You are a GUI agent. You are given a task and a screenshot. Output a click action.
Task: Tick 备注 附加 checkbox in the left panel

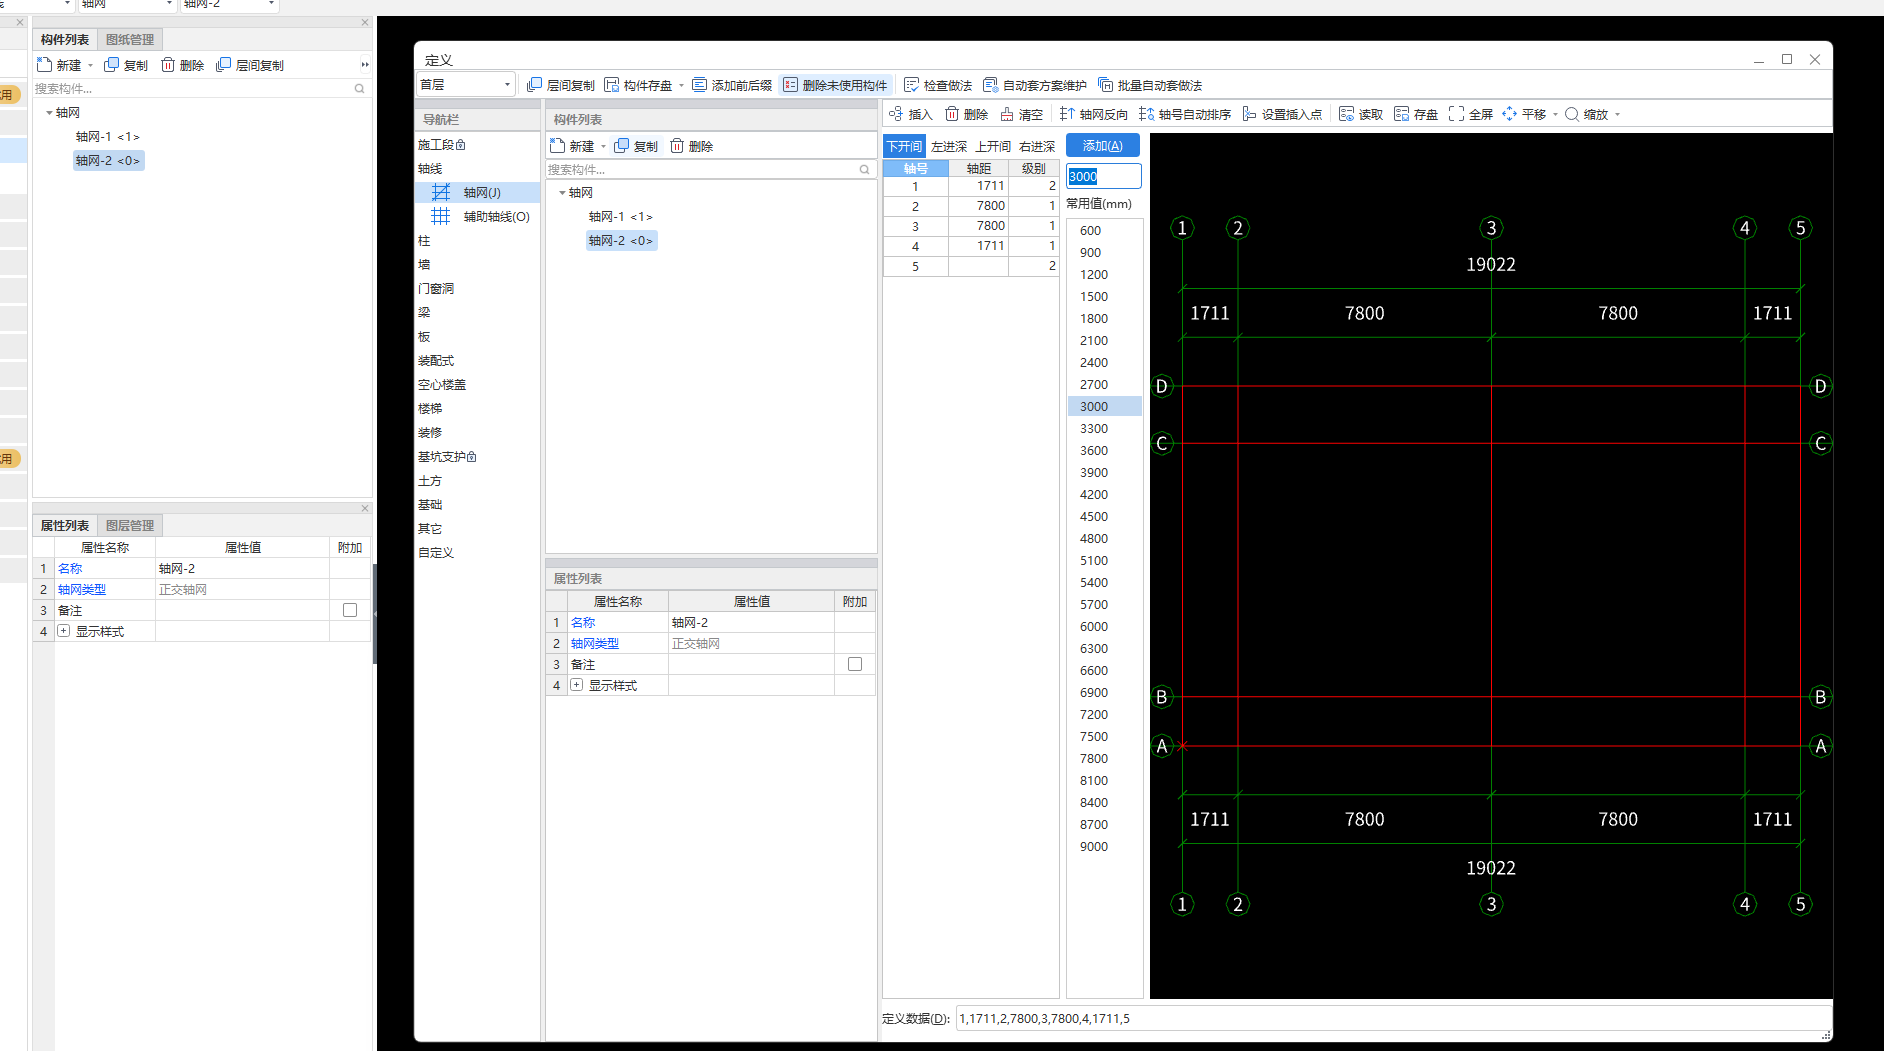click(x=350, y=610)
